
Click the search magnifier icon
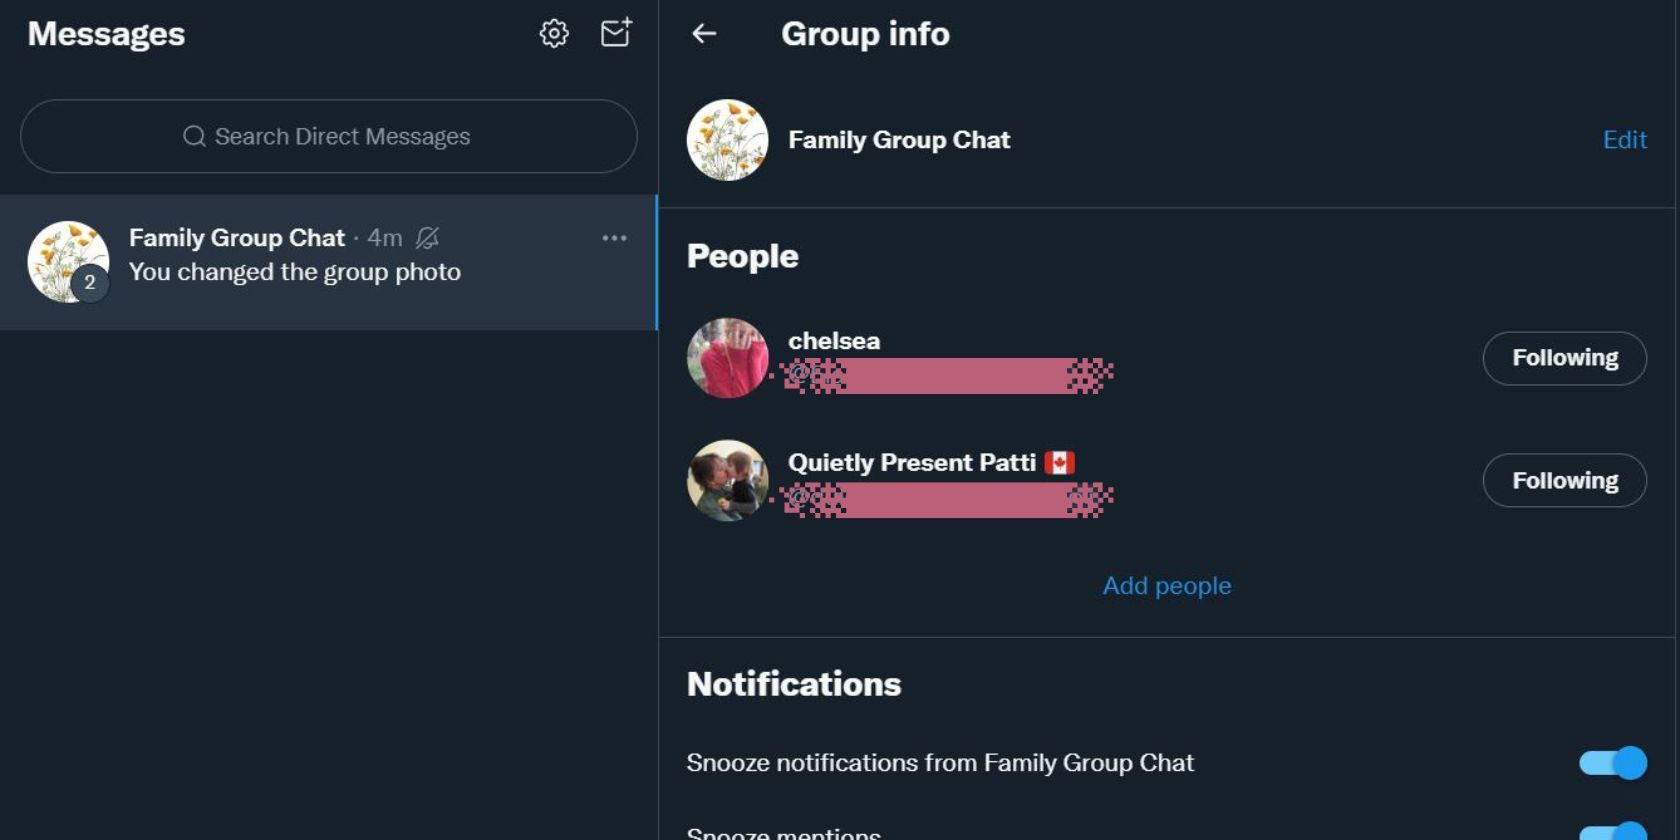(194, 136)
